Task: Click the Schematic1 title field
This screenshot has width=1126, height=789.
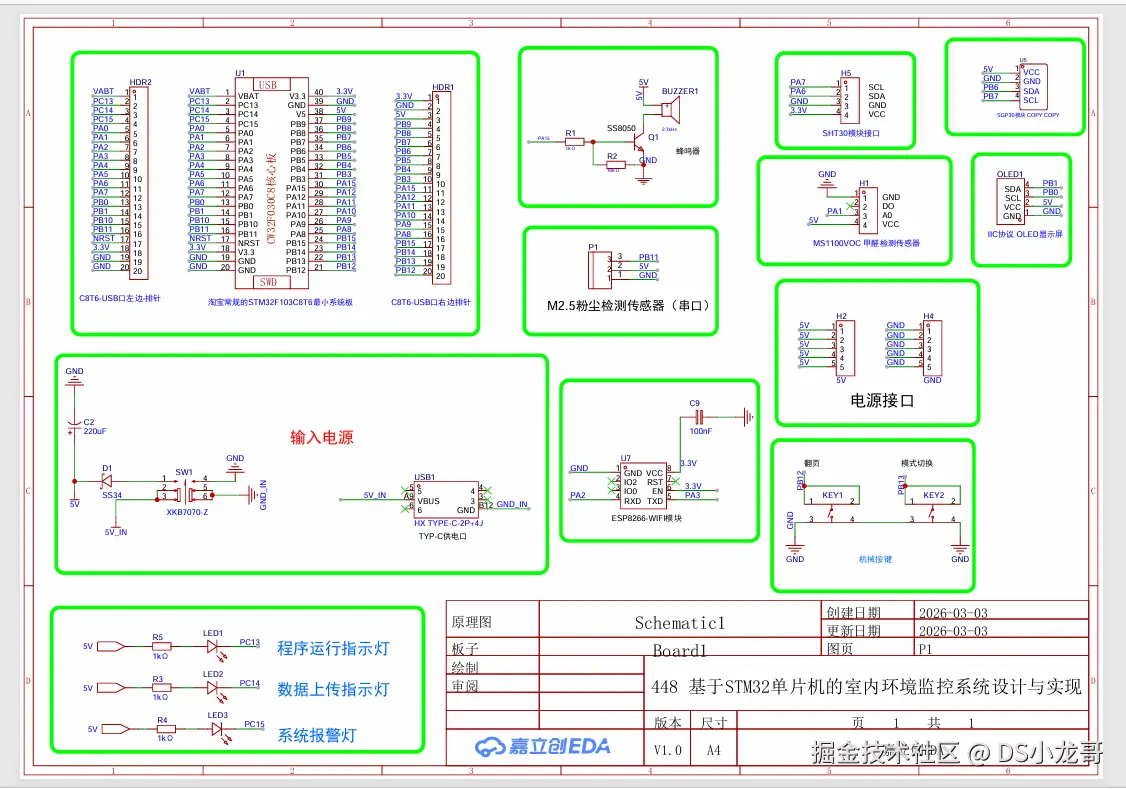Action: click(x=679, y=623)
